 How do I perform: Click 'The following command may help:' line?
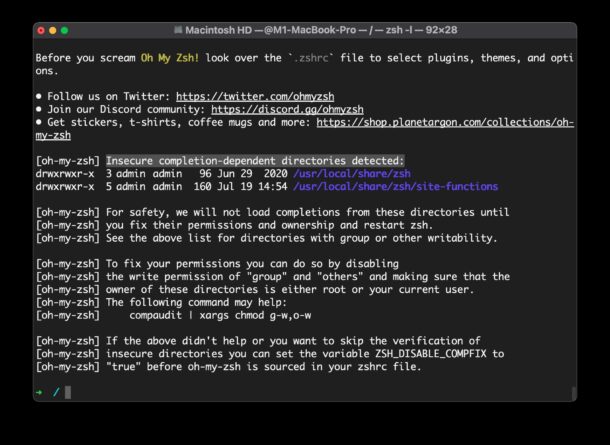coord(161,302)
